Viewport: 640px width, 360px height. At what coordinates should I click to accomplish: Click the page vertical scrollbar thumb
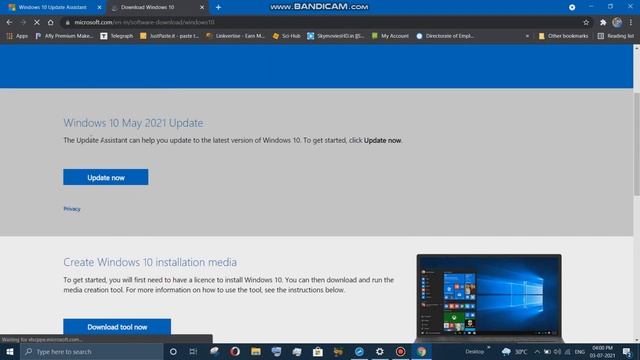tap(636, 144)
